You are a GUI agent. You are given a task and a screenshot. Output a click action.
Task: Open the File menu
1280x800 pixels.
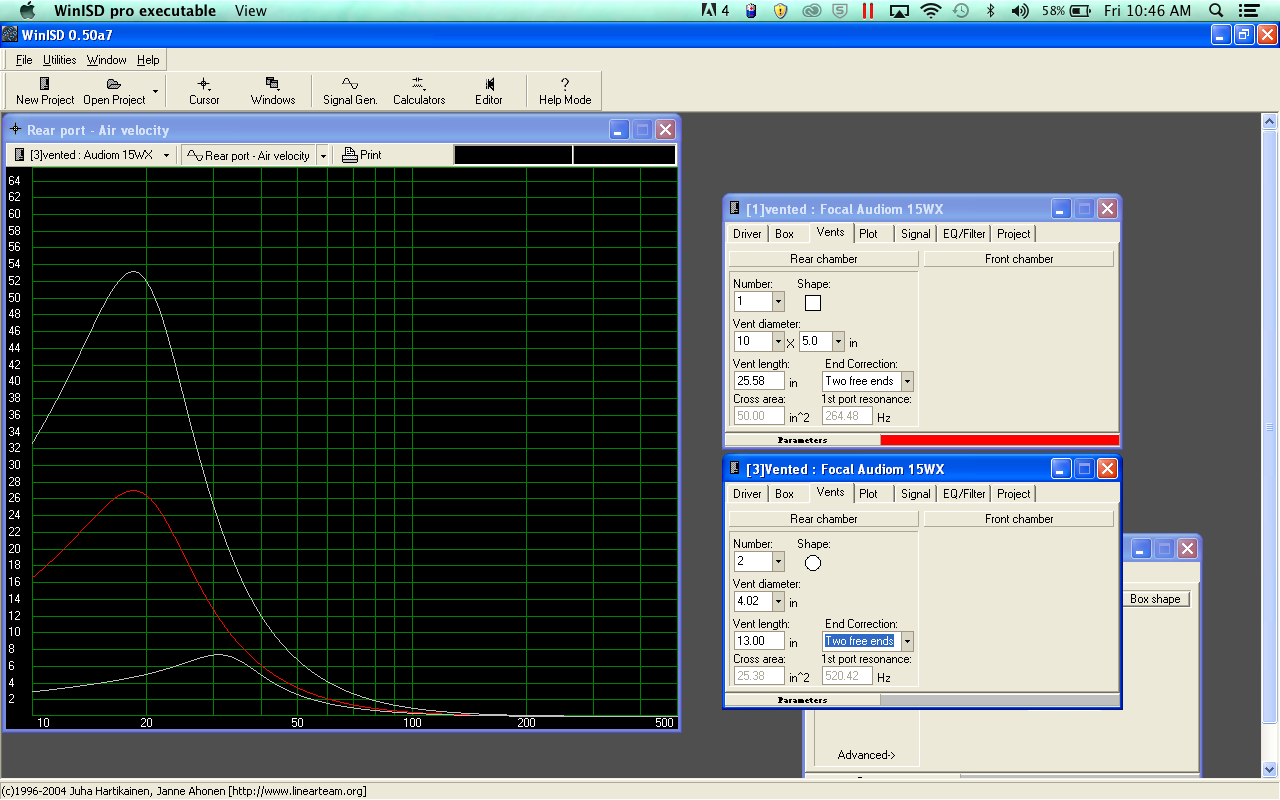(24, 60)
